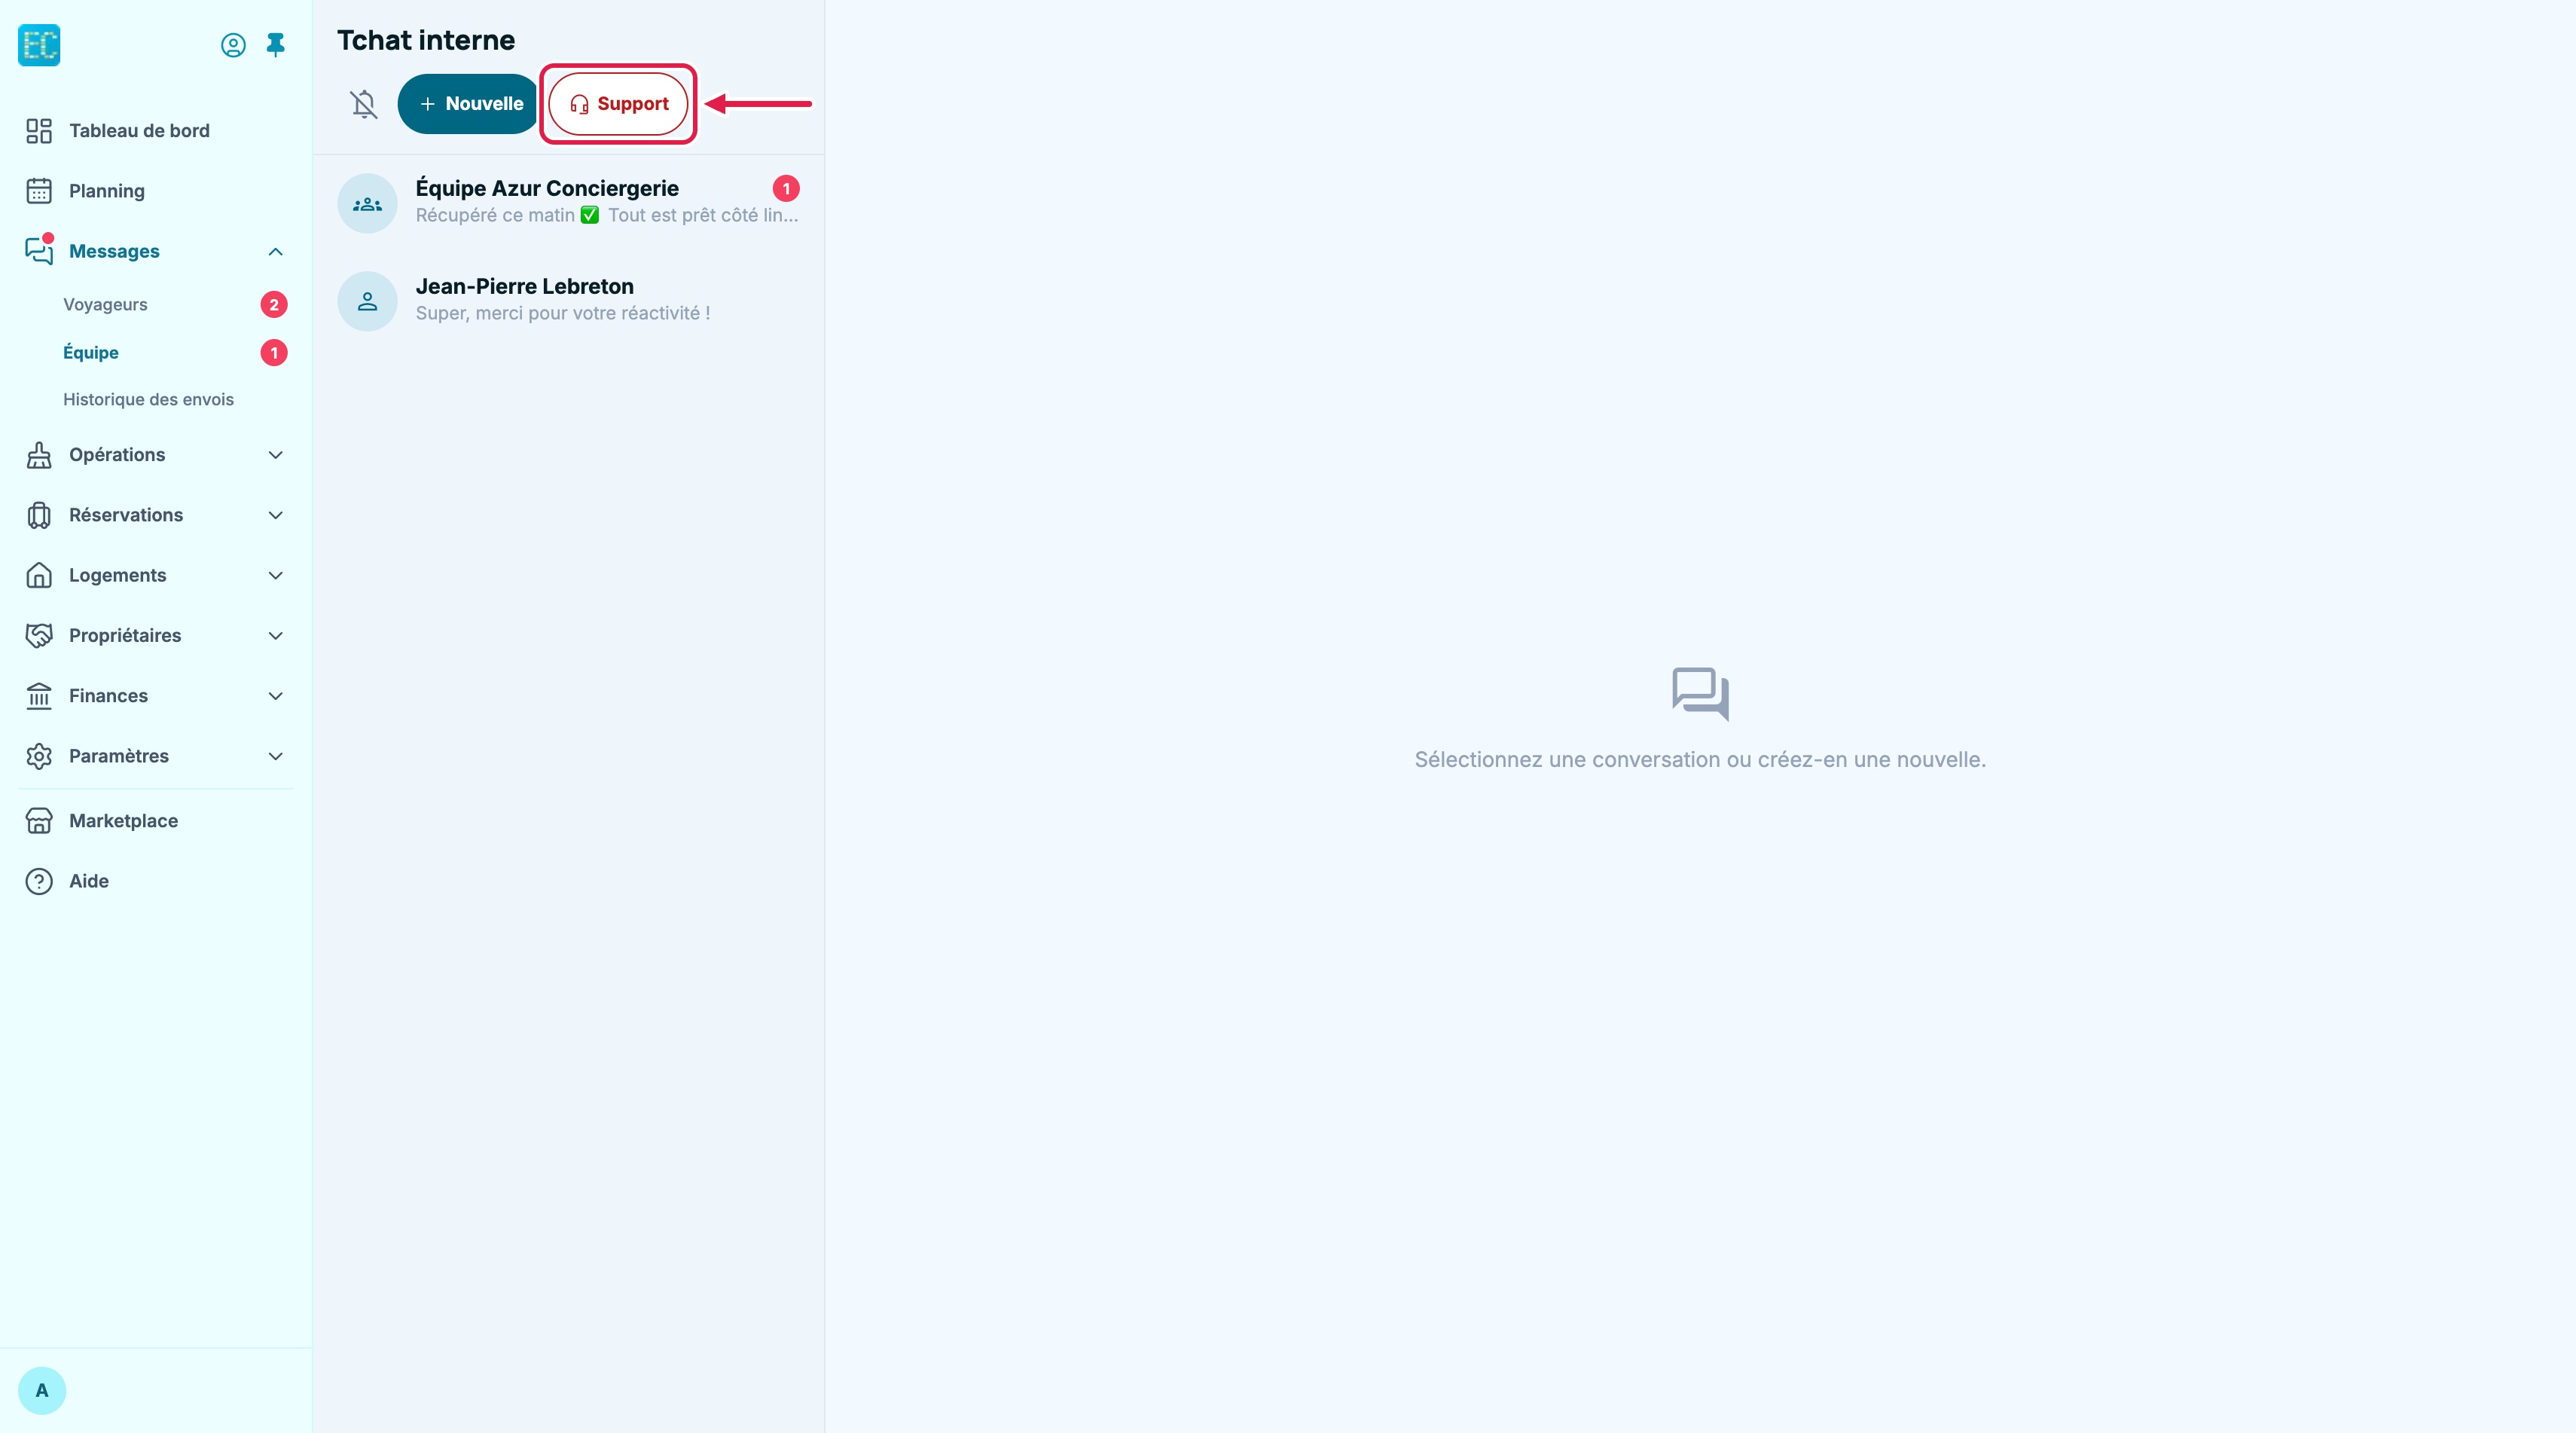Open Jean-Pierre Lebreton conversation
Screen dimensions: 2576x1433
[569, 301]
